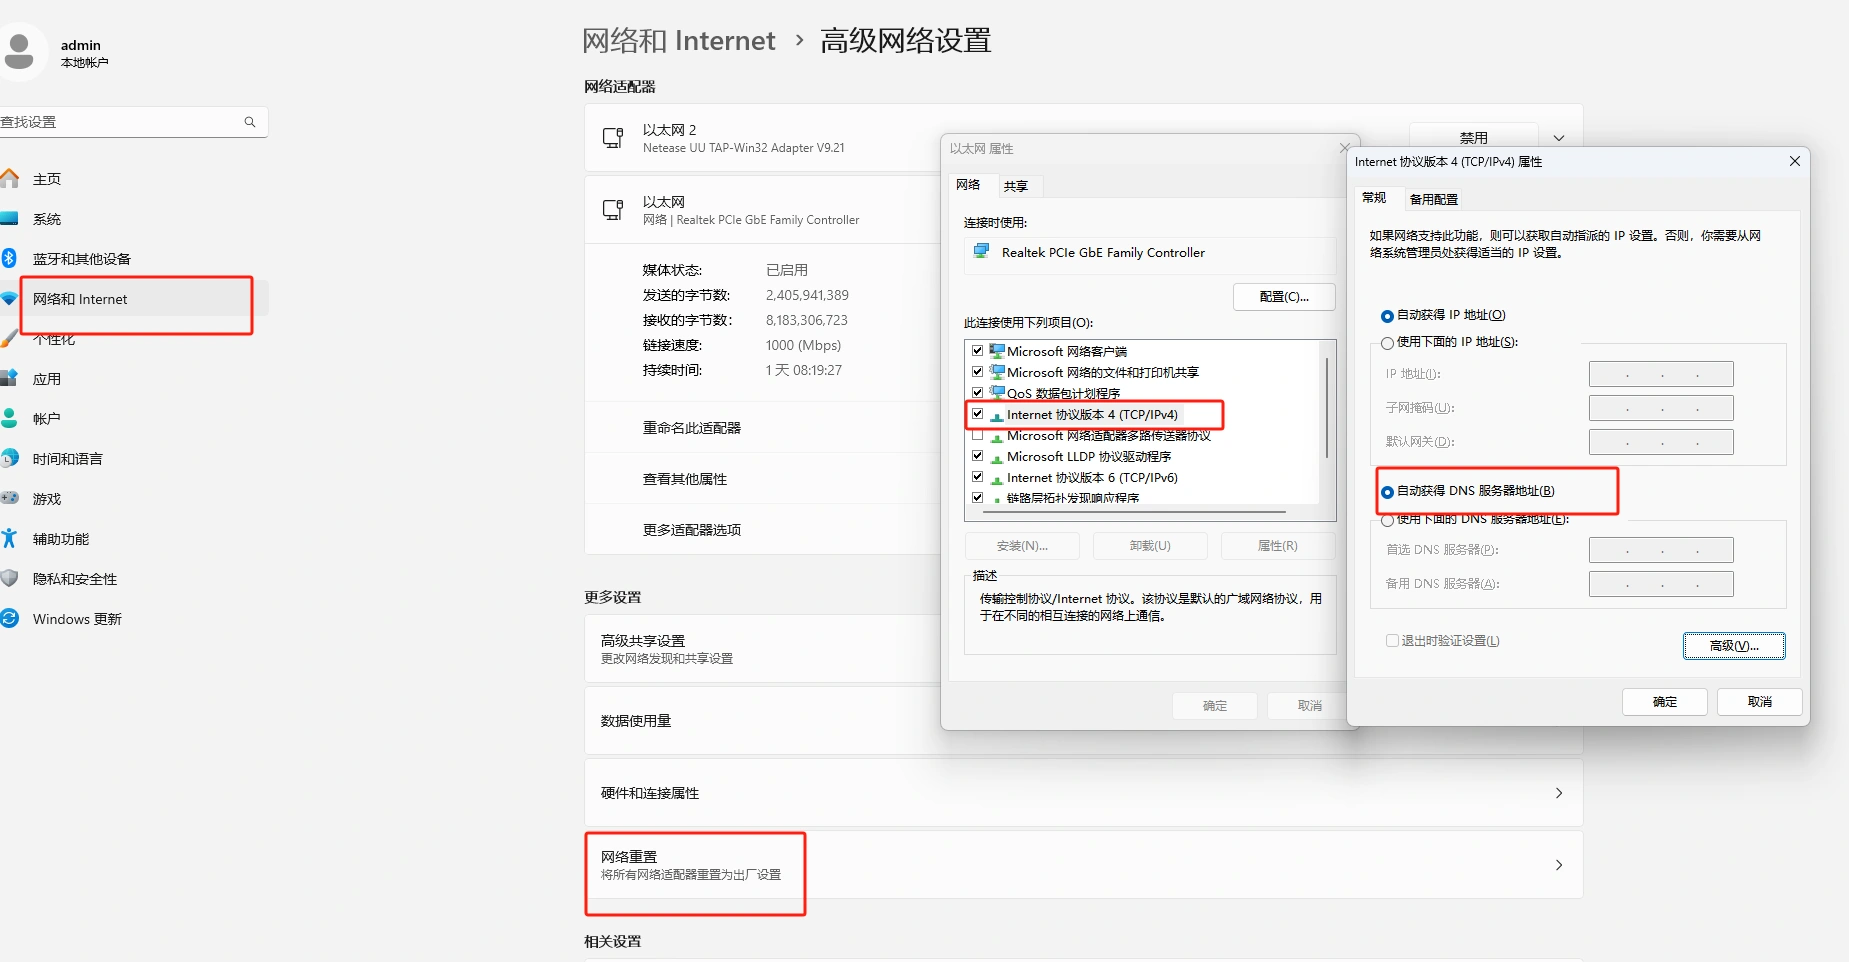Go back to 网络和 Internet breadcrumb

(x=679, y=41)
